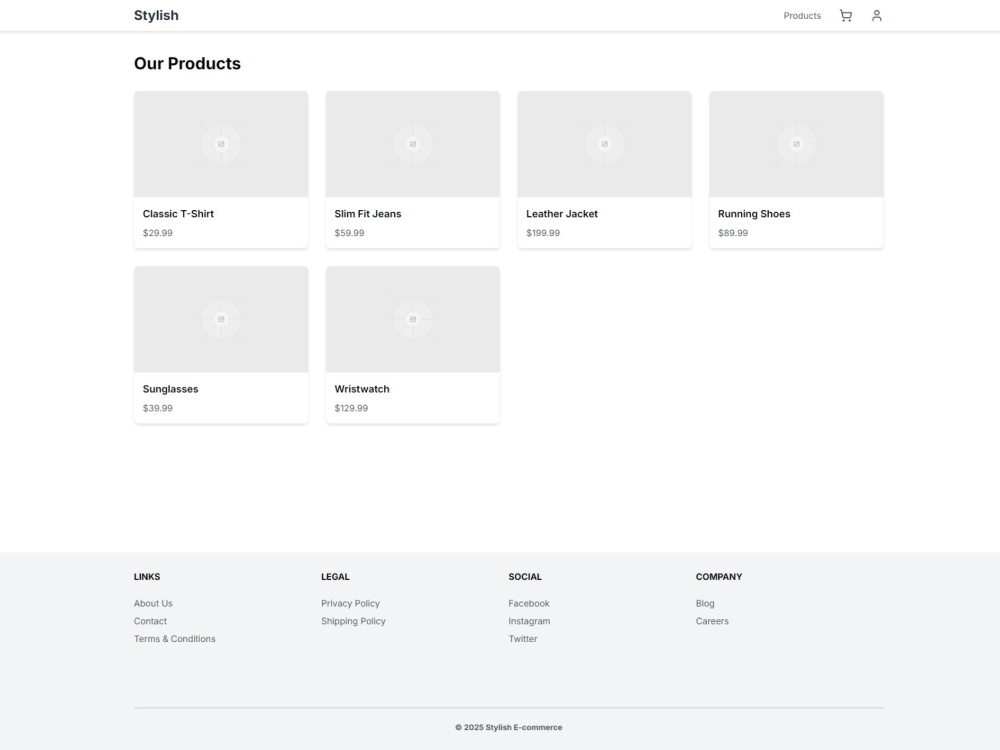
Task: Open the Slim Fit Jeans product image
Action: [x=413, y=144]
